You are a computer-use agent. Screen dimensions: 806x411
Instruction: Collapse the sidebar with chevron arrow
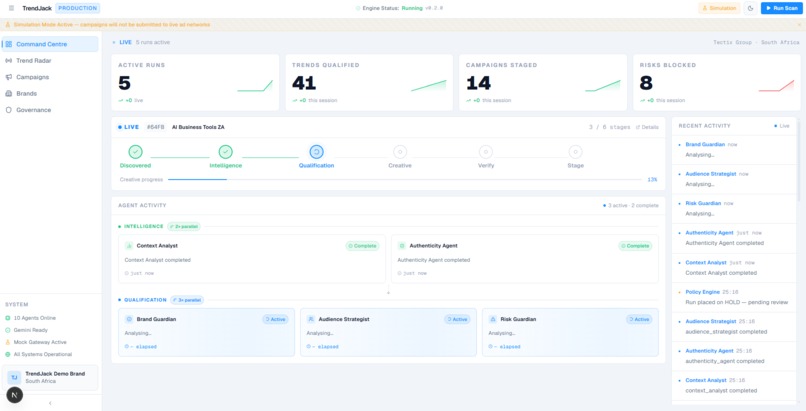point(50,403)
